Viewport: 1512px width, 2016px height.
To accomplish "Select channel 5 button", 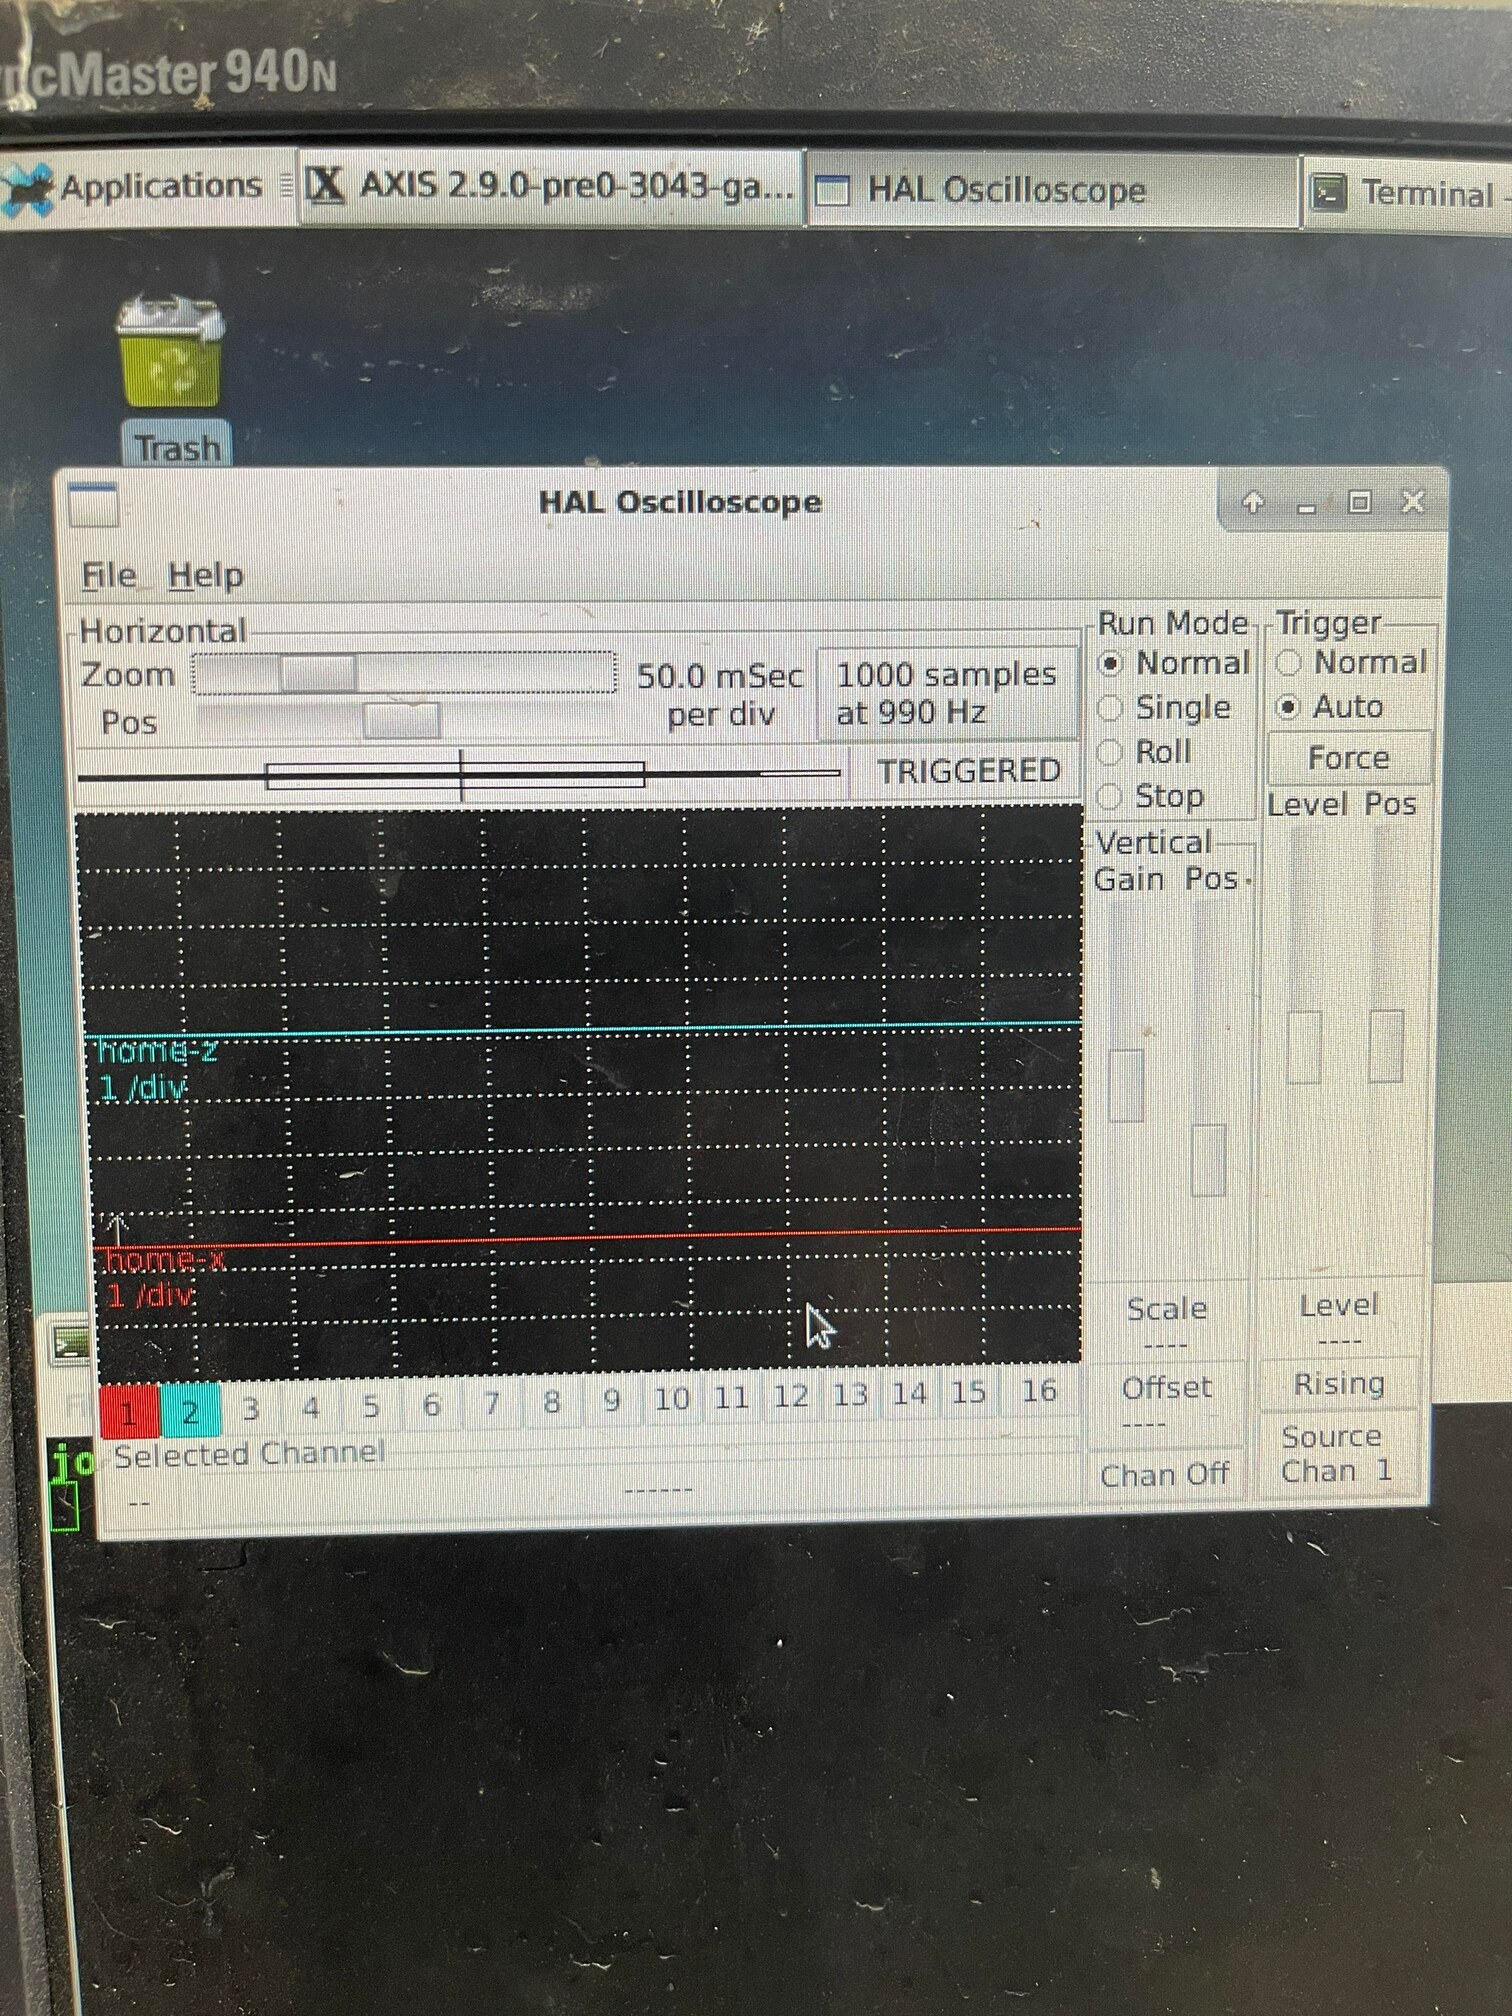I will (371, 1406).
